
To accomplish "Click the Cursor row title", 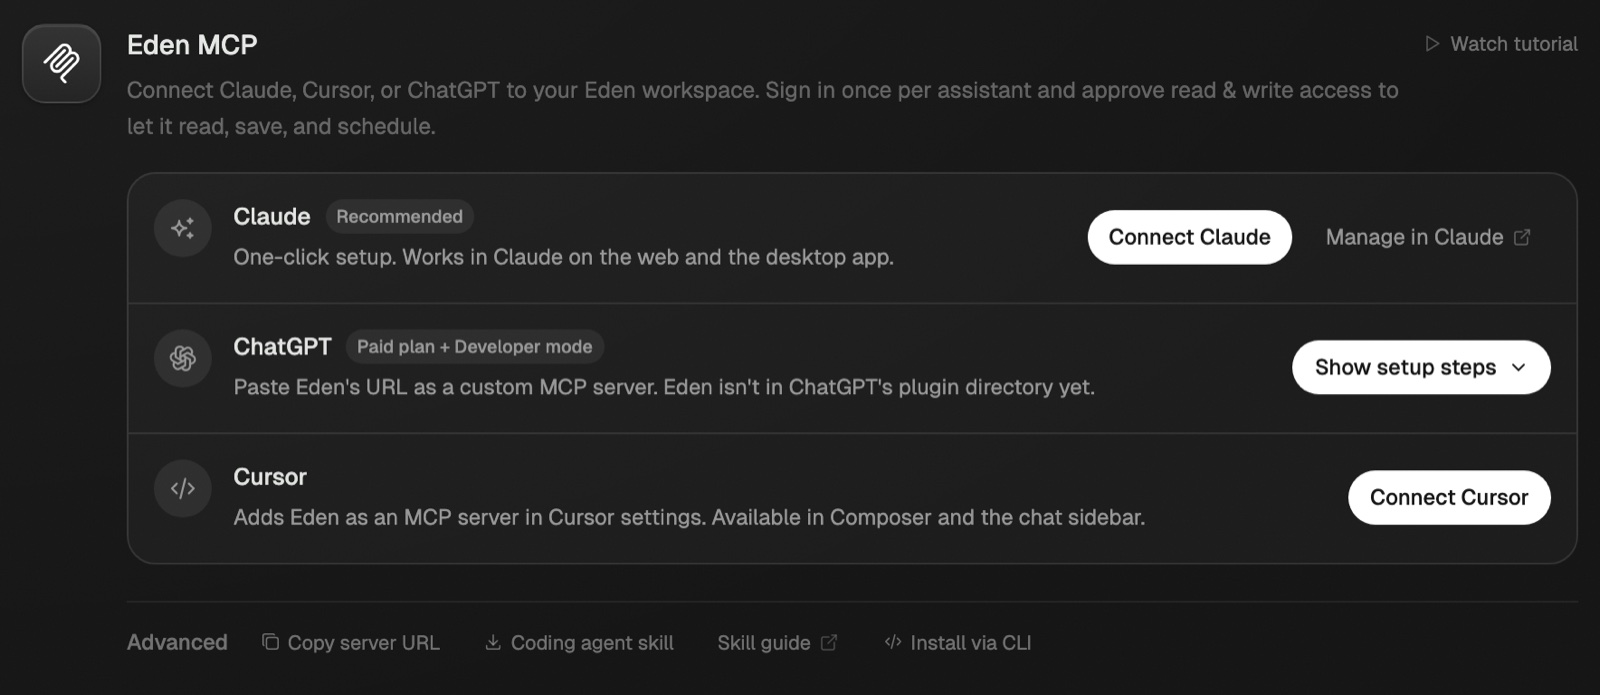I will pos(270,476).
